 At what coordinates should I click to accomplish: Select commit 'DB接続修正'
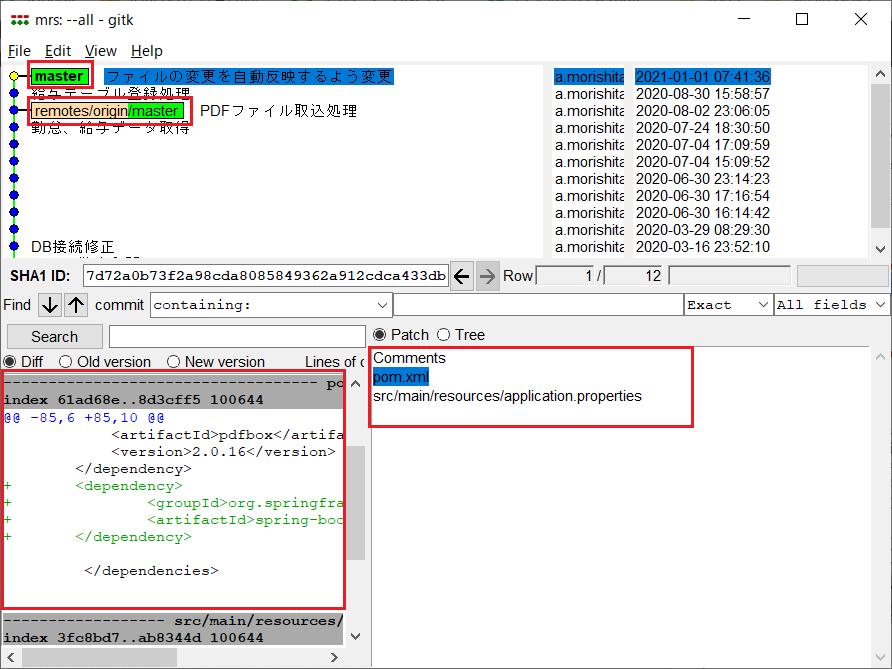pos(73,247)
